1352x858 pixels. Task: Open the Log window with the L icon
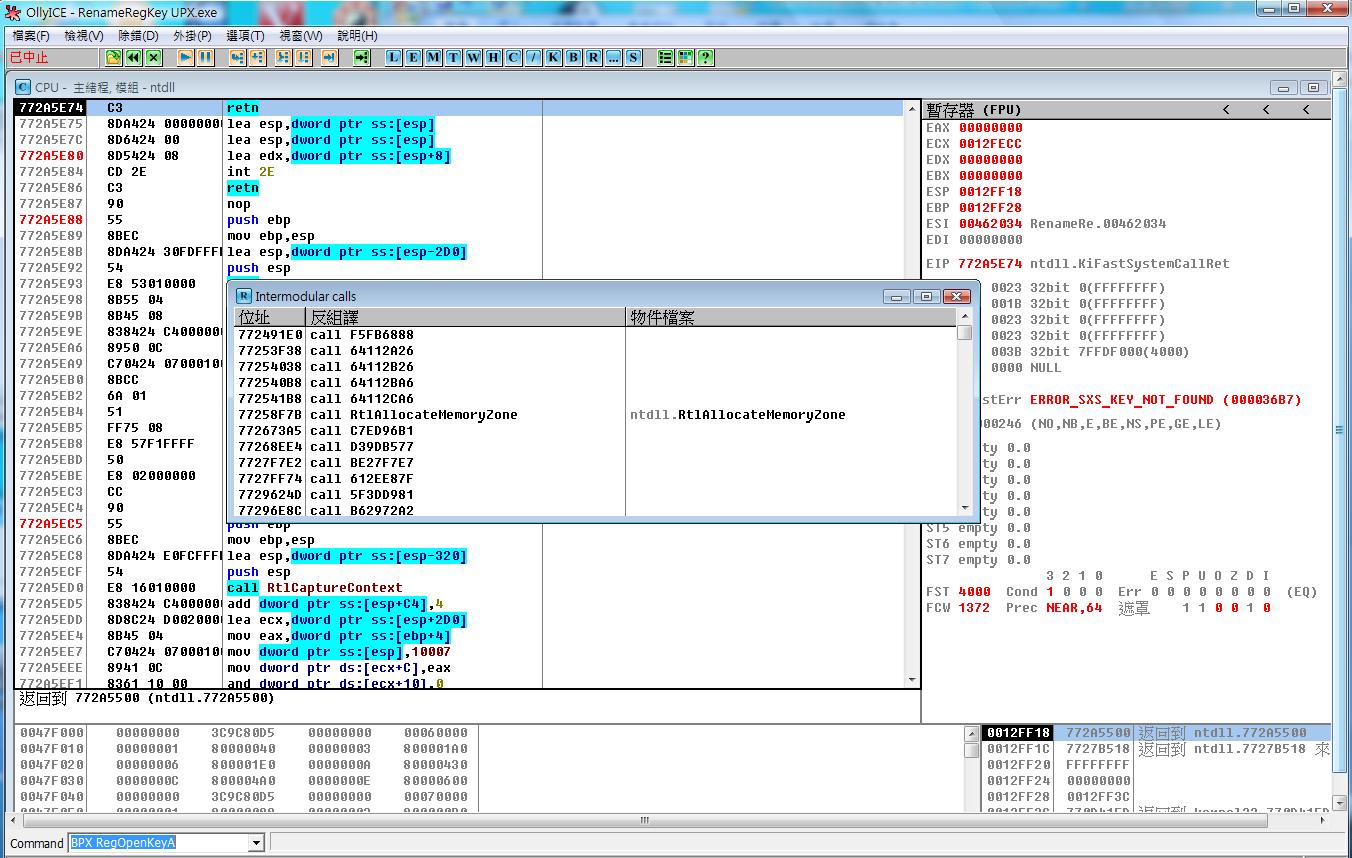point(394,58)
